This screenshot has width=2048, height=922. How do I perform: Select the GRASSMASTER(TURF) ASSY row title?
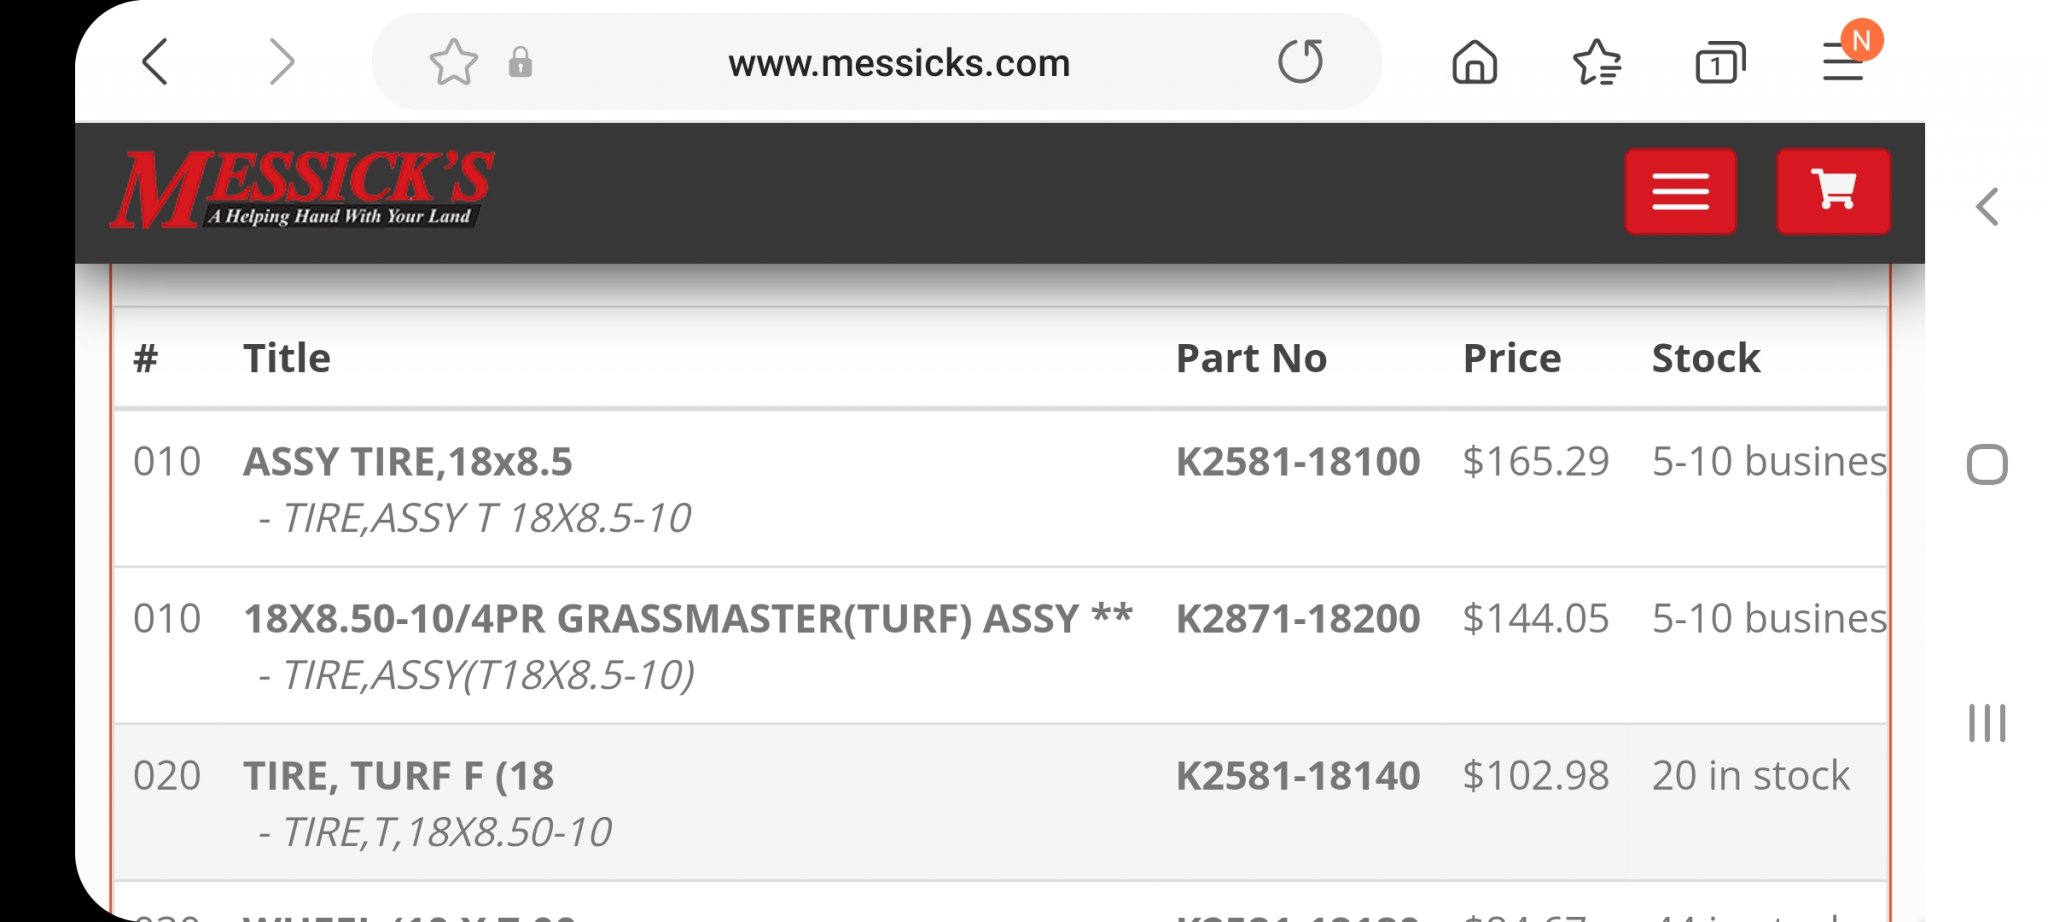(688, 618)
